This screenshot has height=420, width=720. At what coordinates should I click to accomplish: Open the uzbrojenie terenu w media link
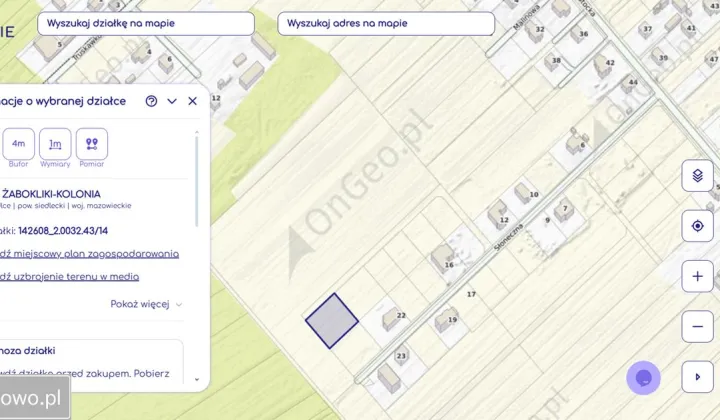(70, 277)
